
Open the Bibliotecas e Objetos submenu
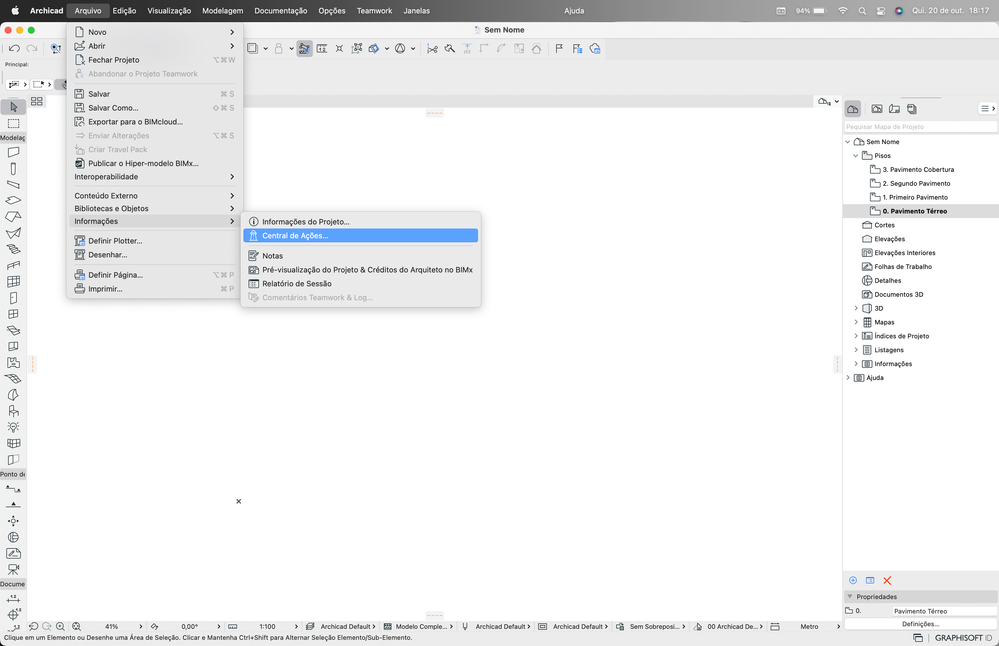click(154, 208)
